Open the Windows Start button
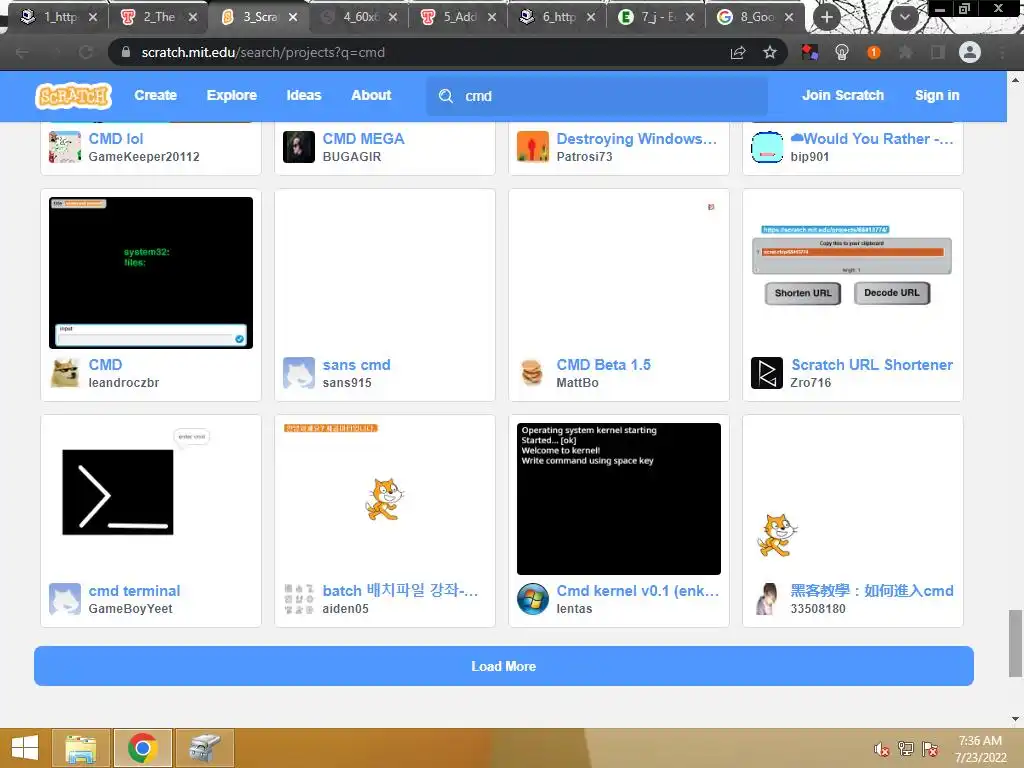Image resolution: width=1024 pixels, height=768 pixels. pos(25,748)
